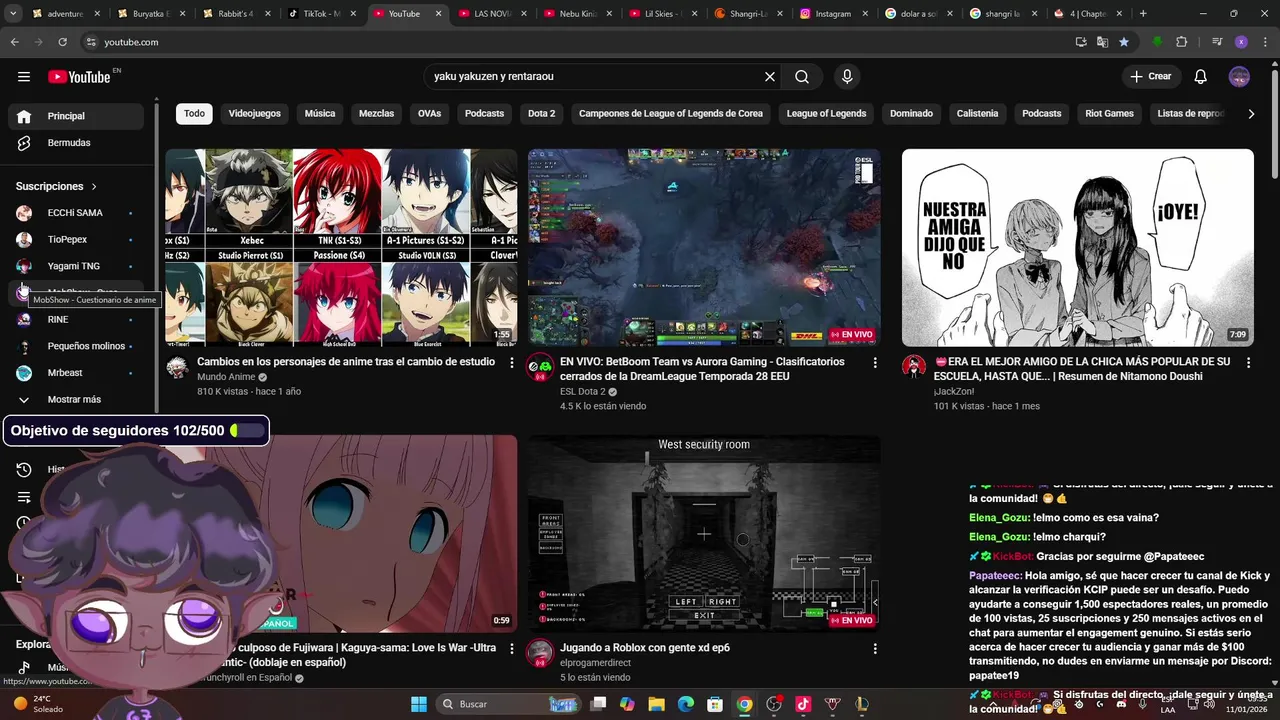Open the account avatar menu
This screenshot has width=1280, height=720.
pos(1239,77)
